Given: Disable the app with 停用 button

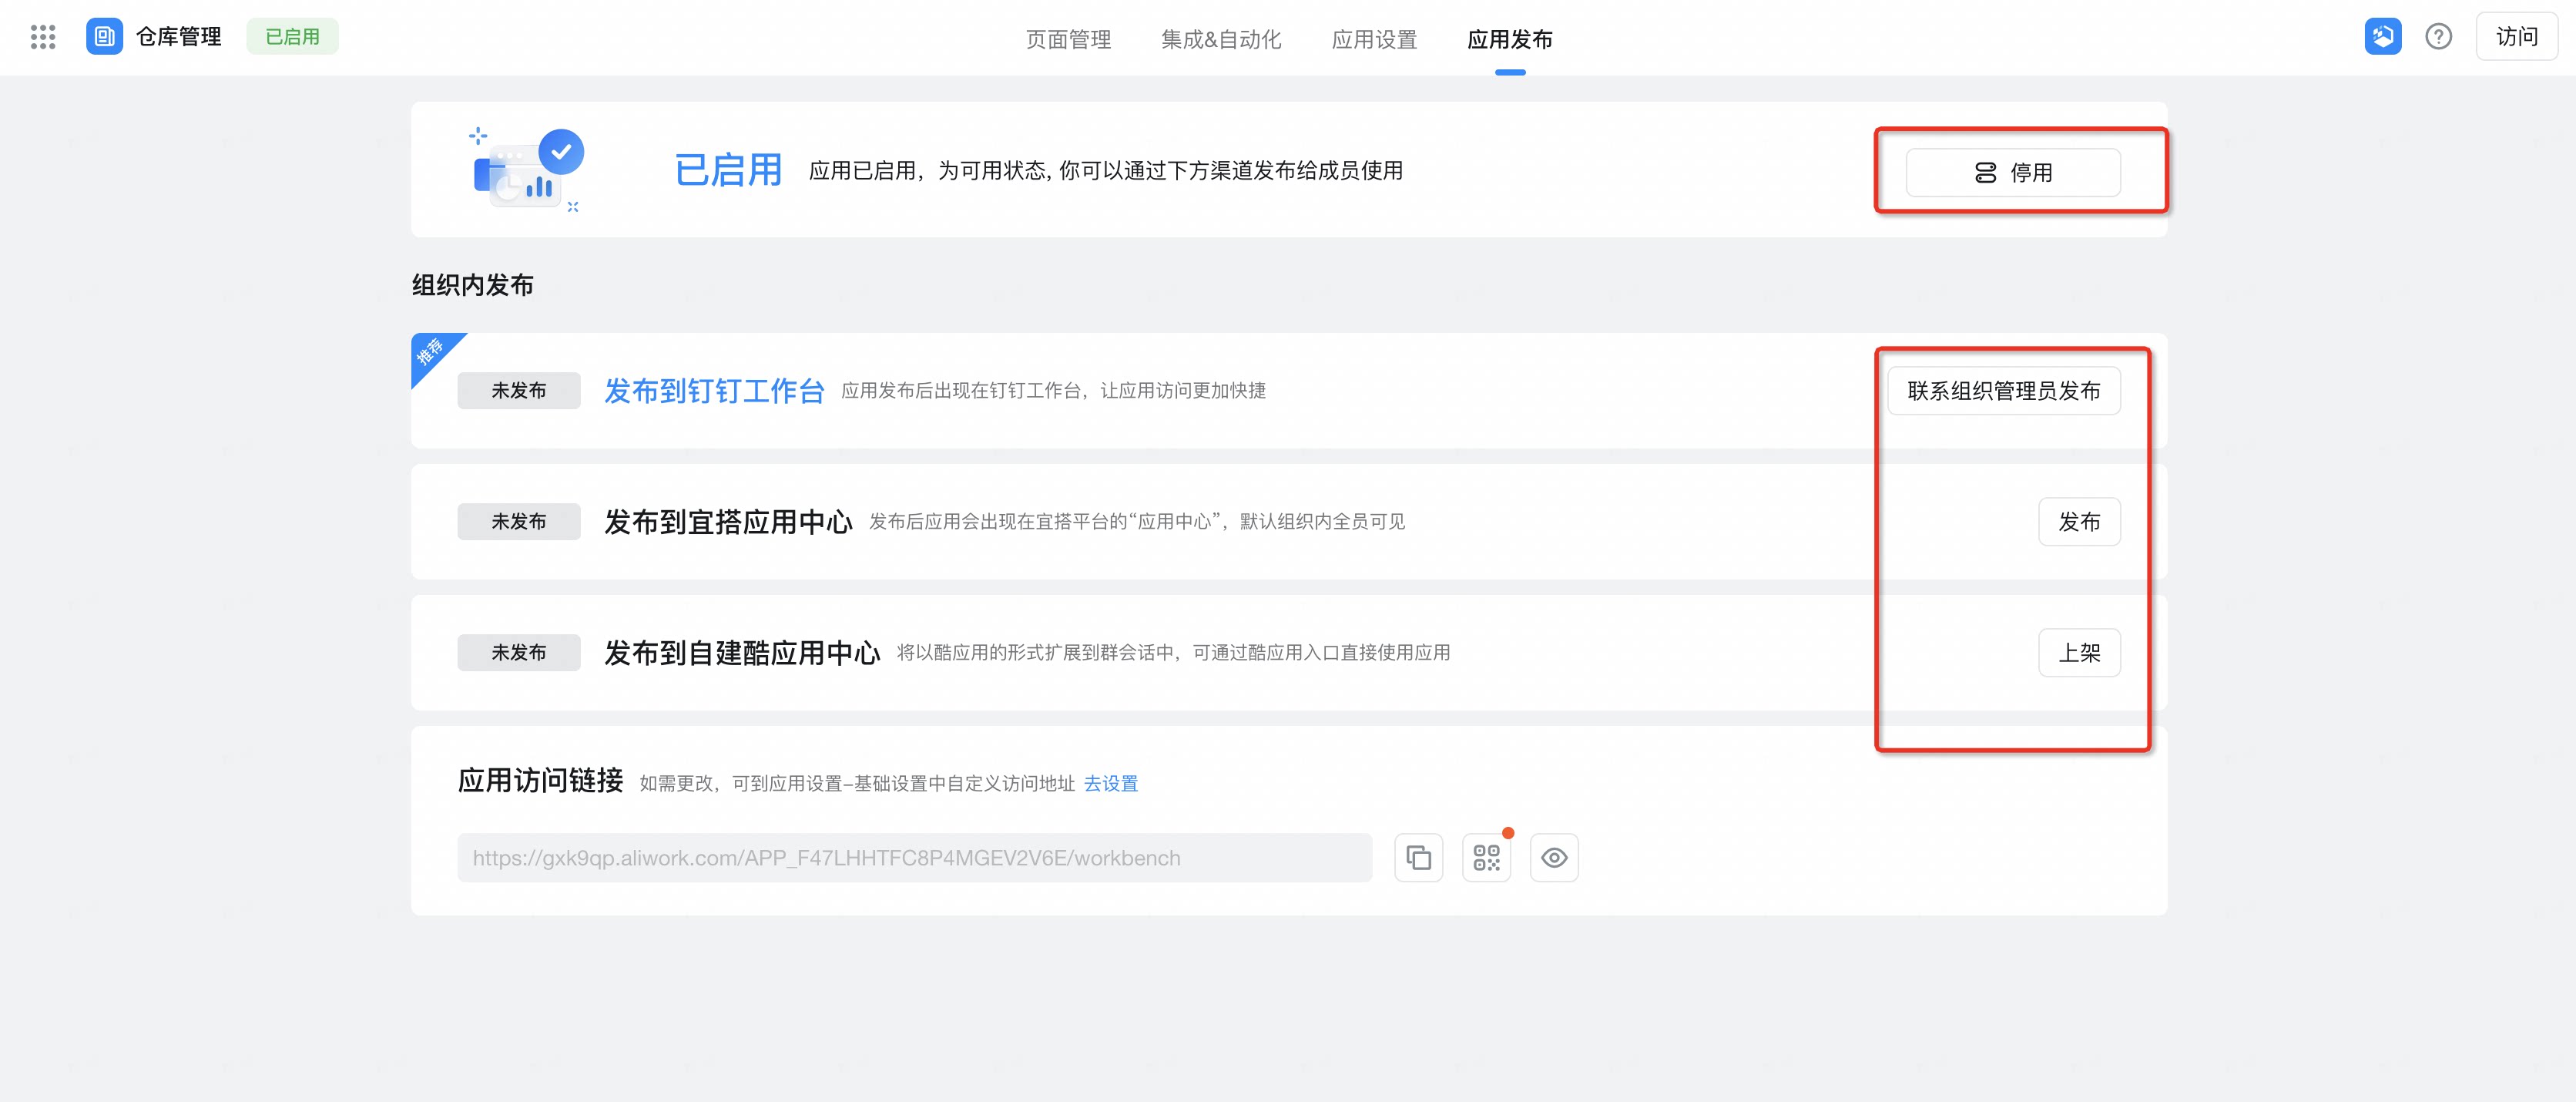Looking at the screenshot, I should (x=2012, y=172).
